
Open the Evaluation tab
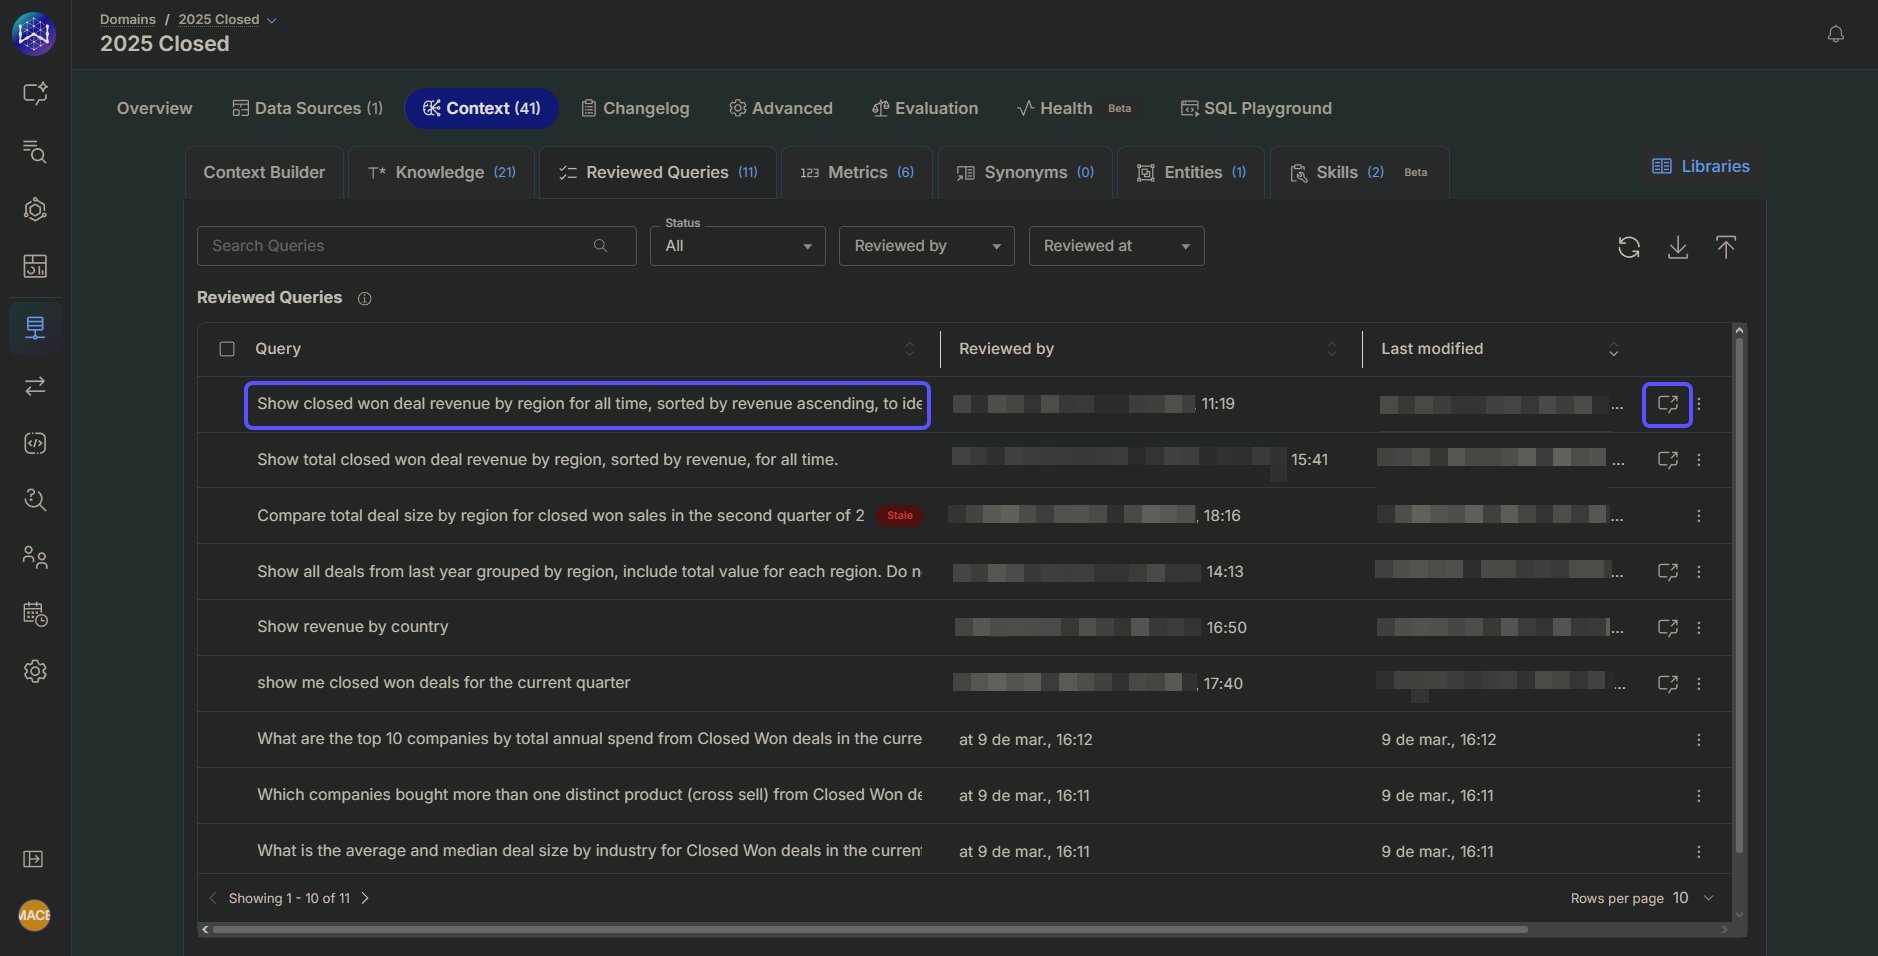(x=925, y=108)
